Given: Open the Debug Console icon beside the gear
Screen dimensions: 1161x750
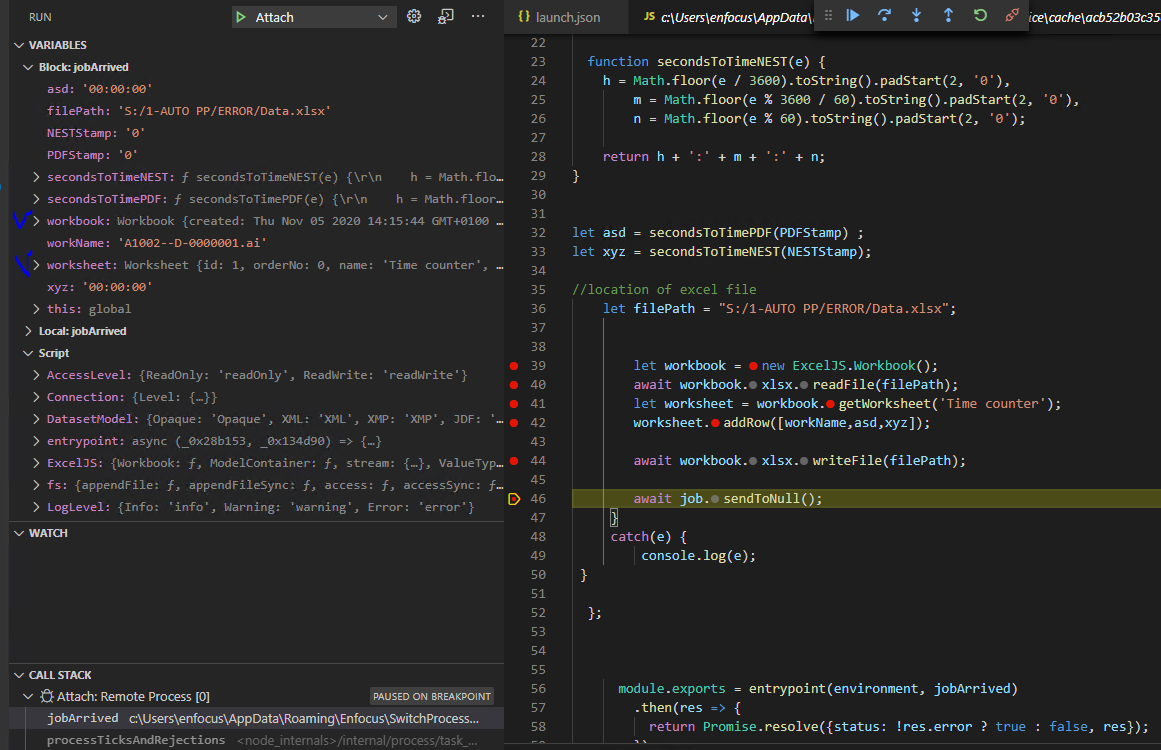Looking at the screenshot, I should pos(446,17).
